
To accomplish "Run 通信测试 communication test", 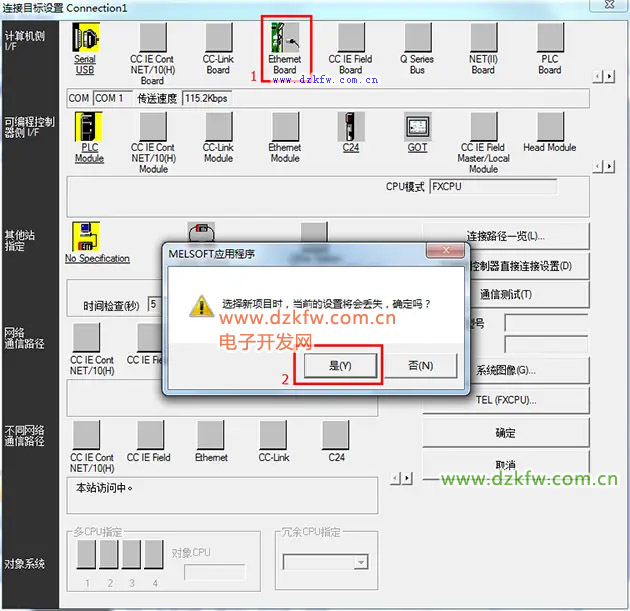I will [x=506, y=295].
